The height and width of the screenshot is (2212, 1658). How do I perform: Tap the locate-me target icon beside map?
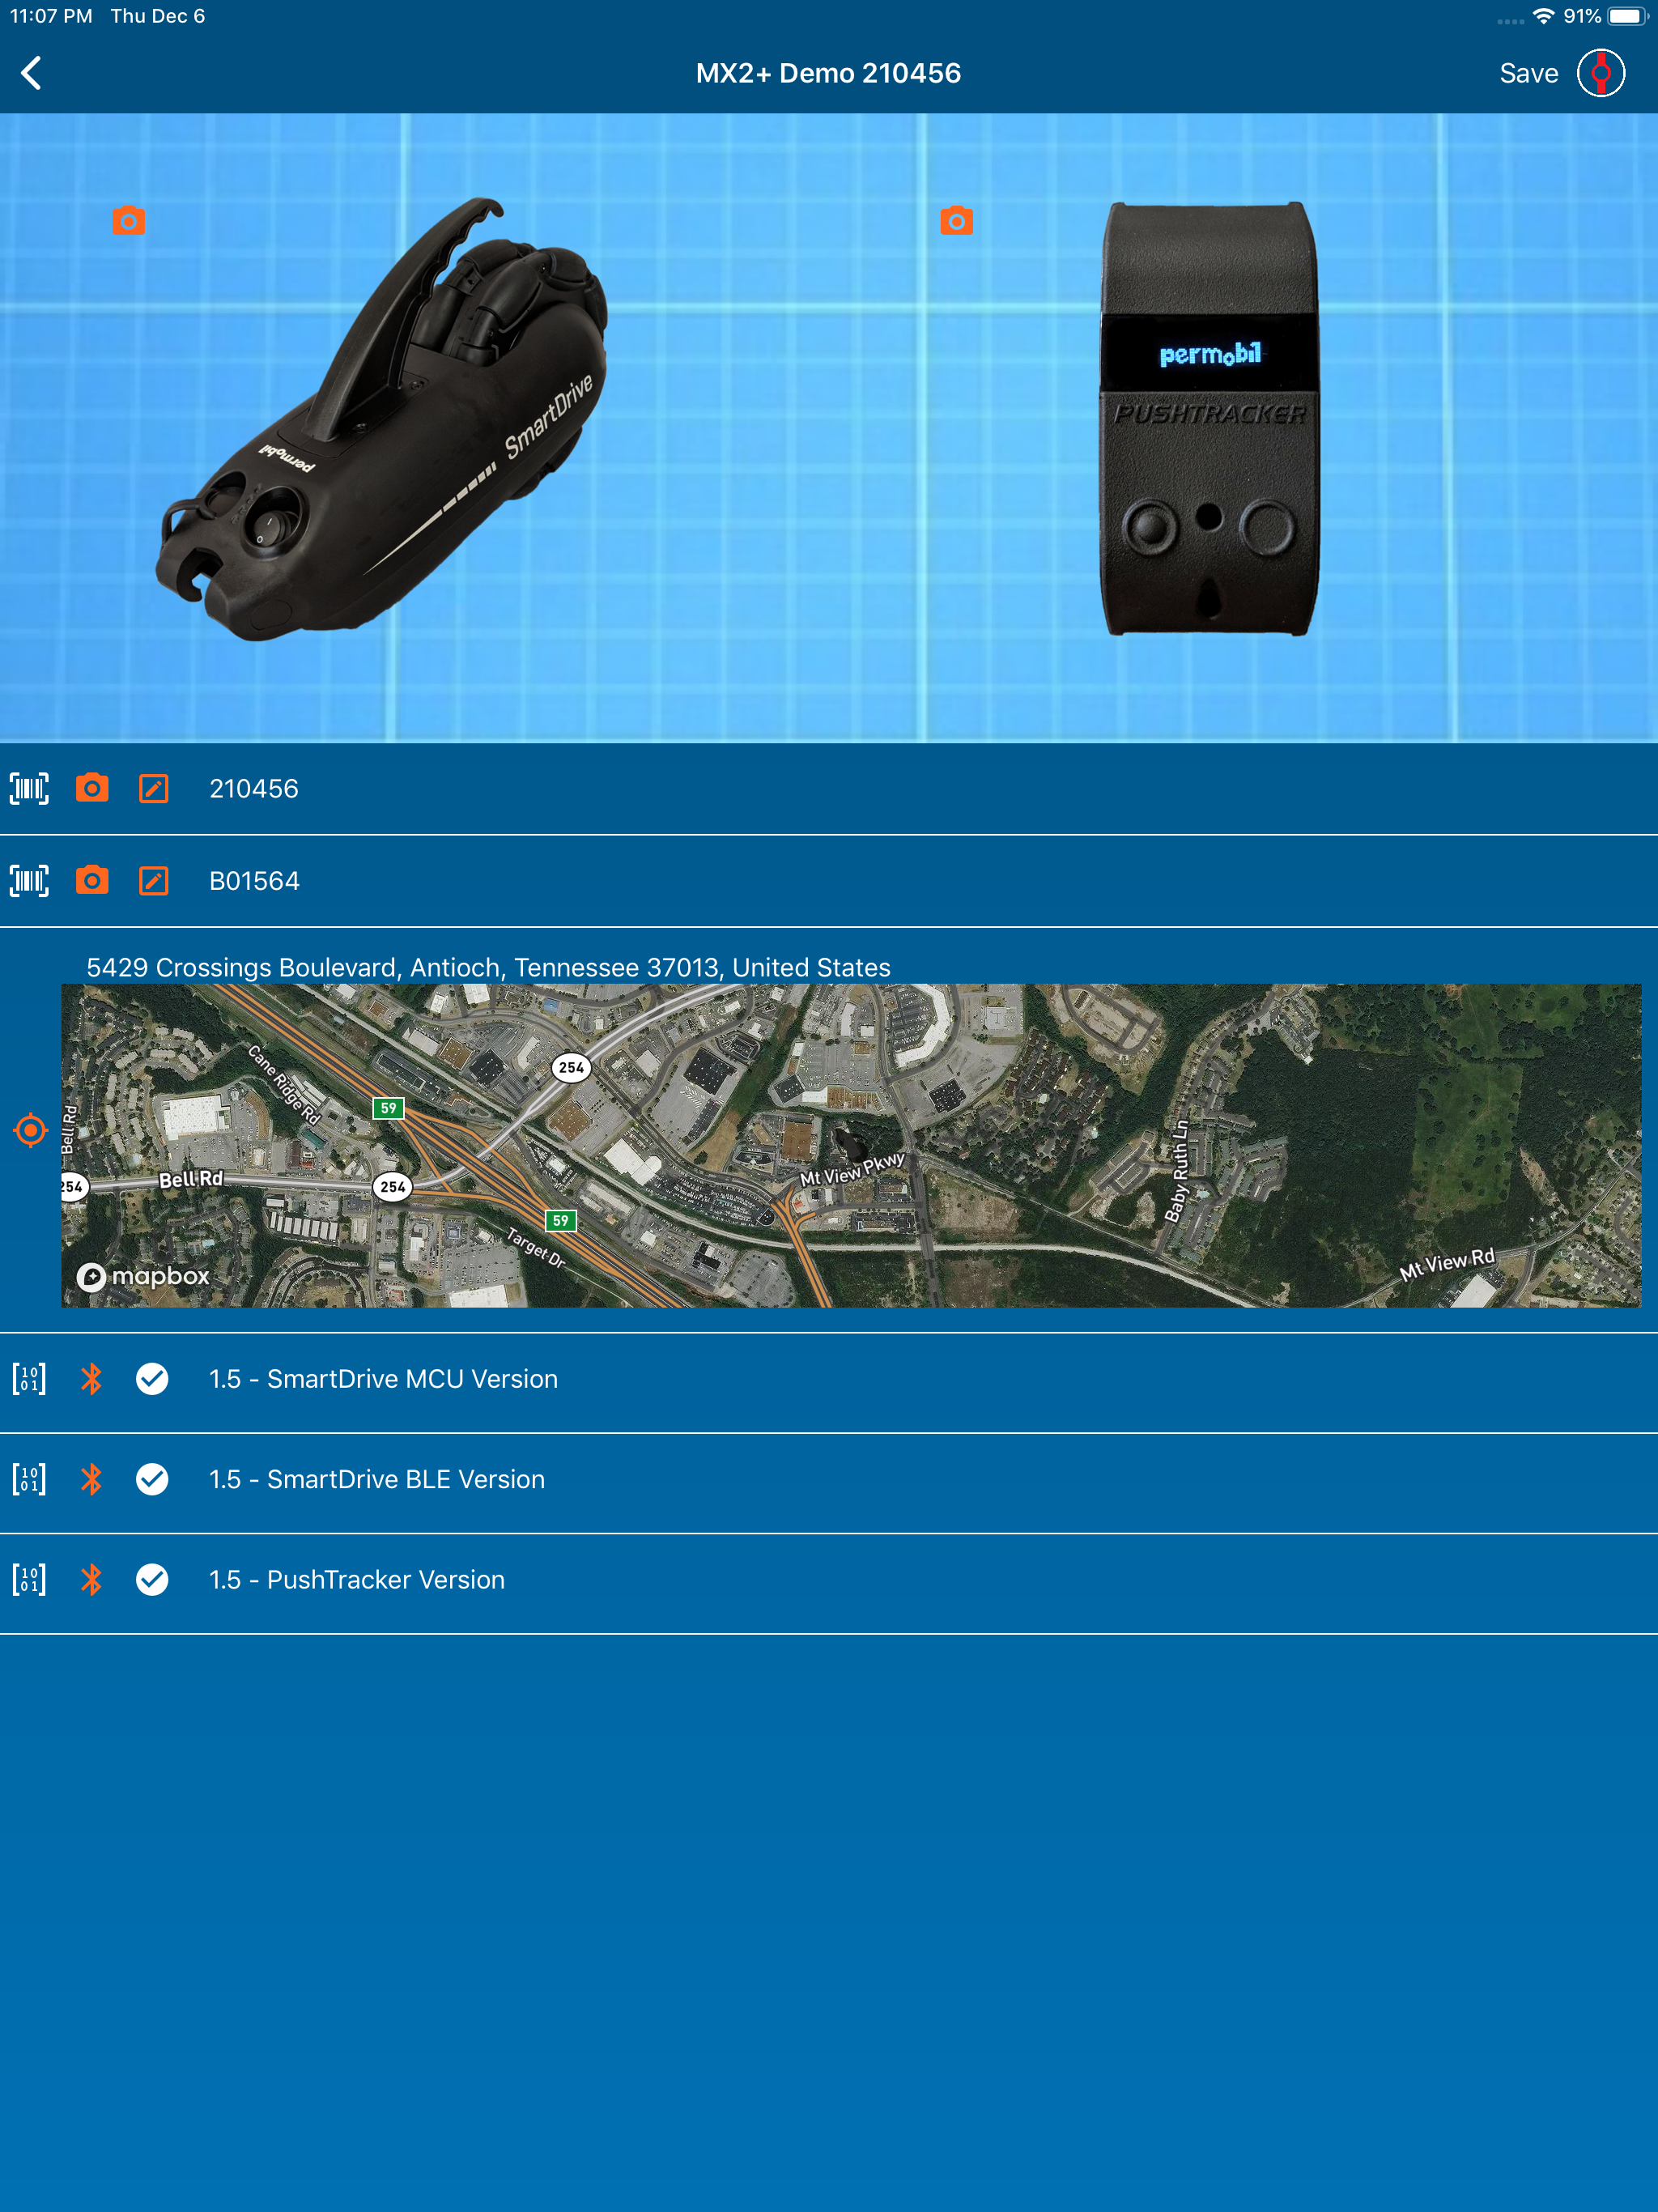pyautogui.click(x=31, y=1130)
